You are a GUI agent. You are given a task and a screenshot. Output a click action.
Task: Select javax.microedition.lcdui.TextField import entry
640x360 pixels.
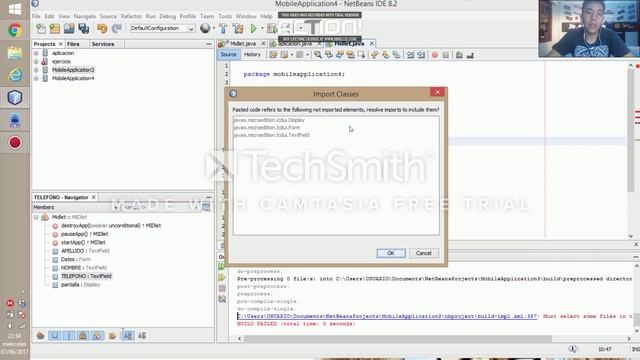pyautogui.click(x=271, y=135)
